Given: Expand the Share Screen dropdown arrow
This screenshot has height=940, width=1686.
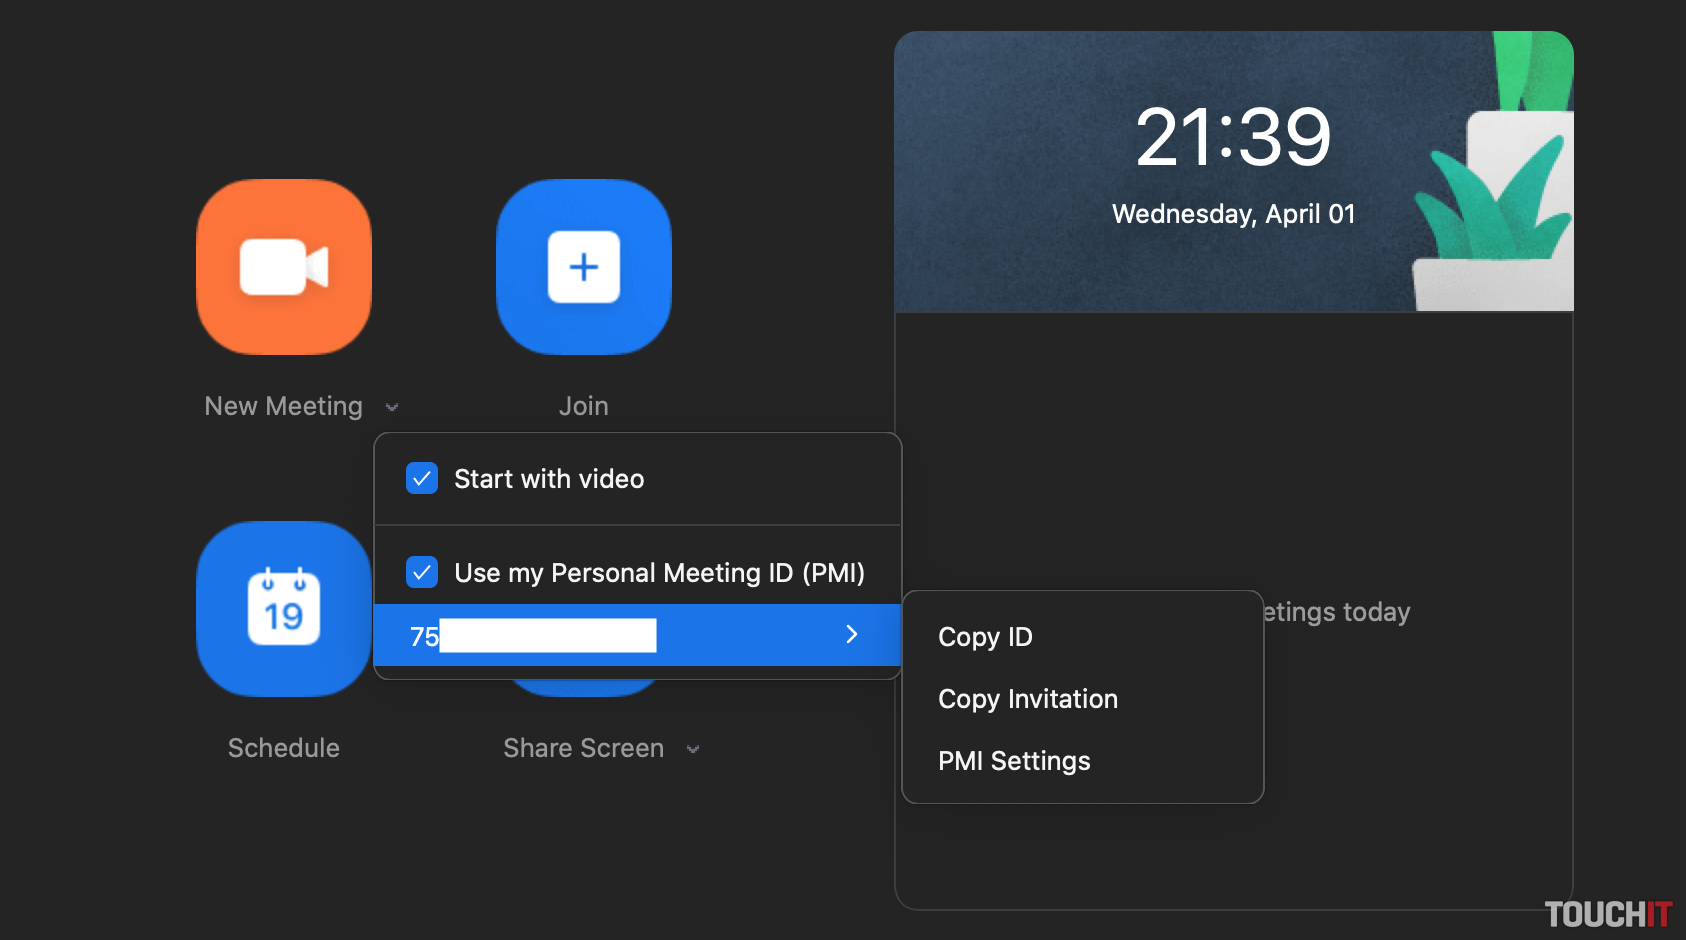Looking at the screenshot, I should tap(693, 749).
